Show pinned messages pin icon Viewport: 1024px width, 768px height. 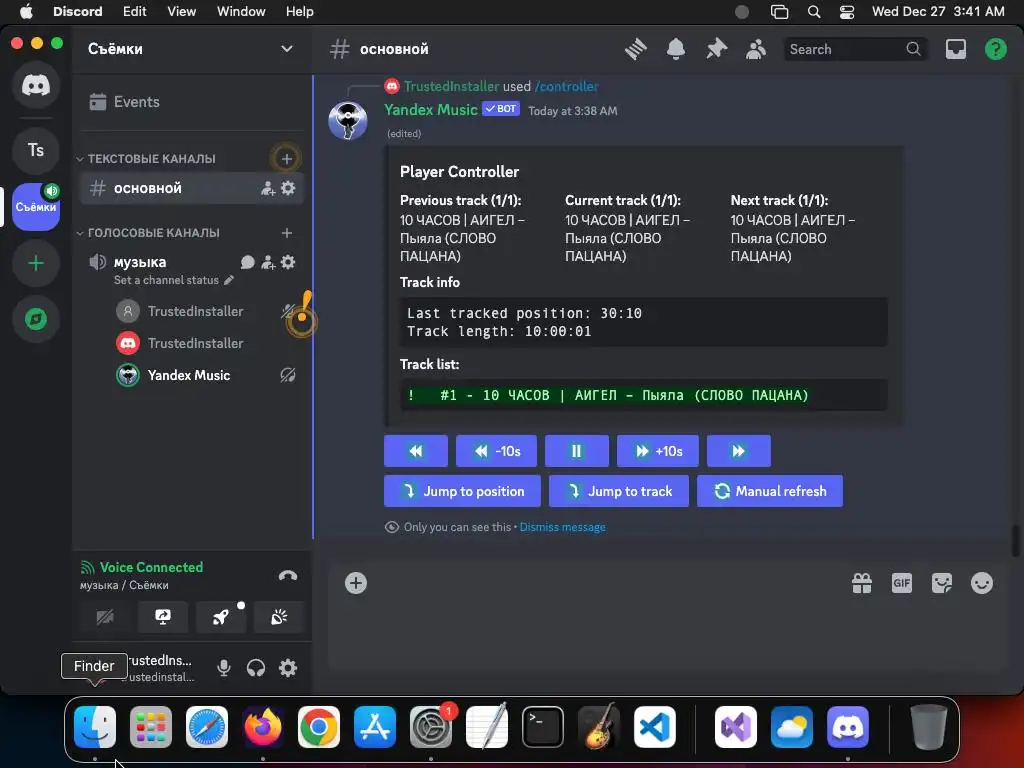(x=716, y=49)
